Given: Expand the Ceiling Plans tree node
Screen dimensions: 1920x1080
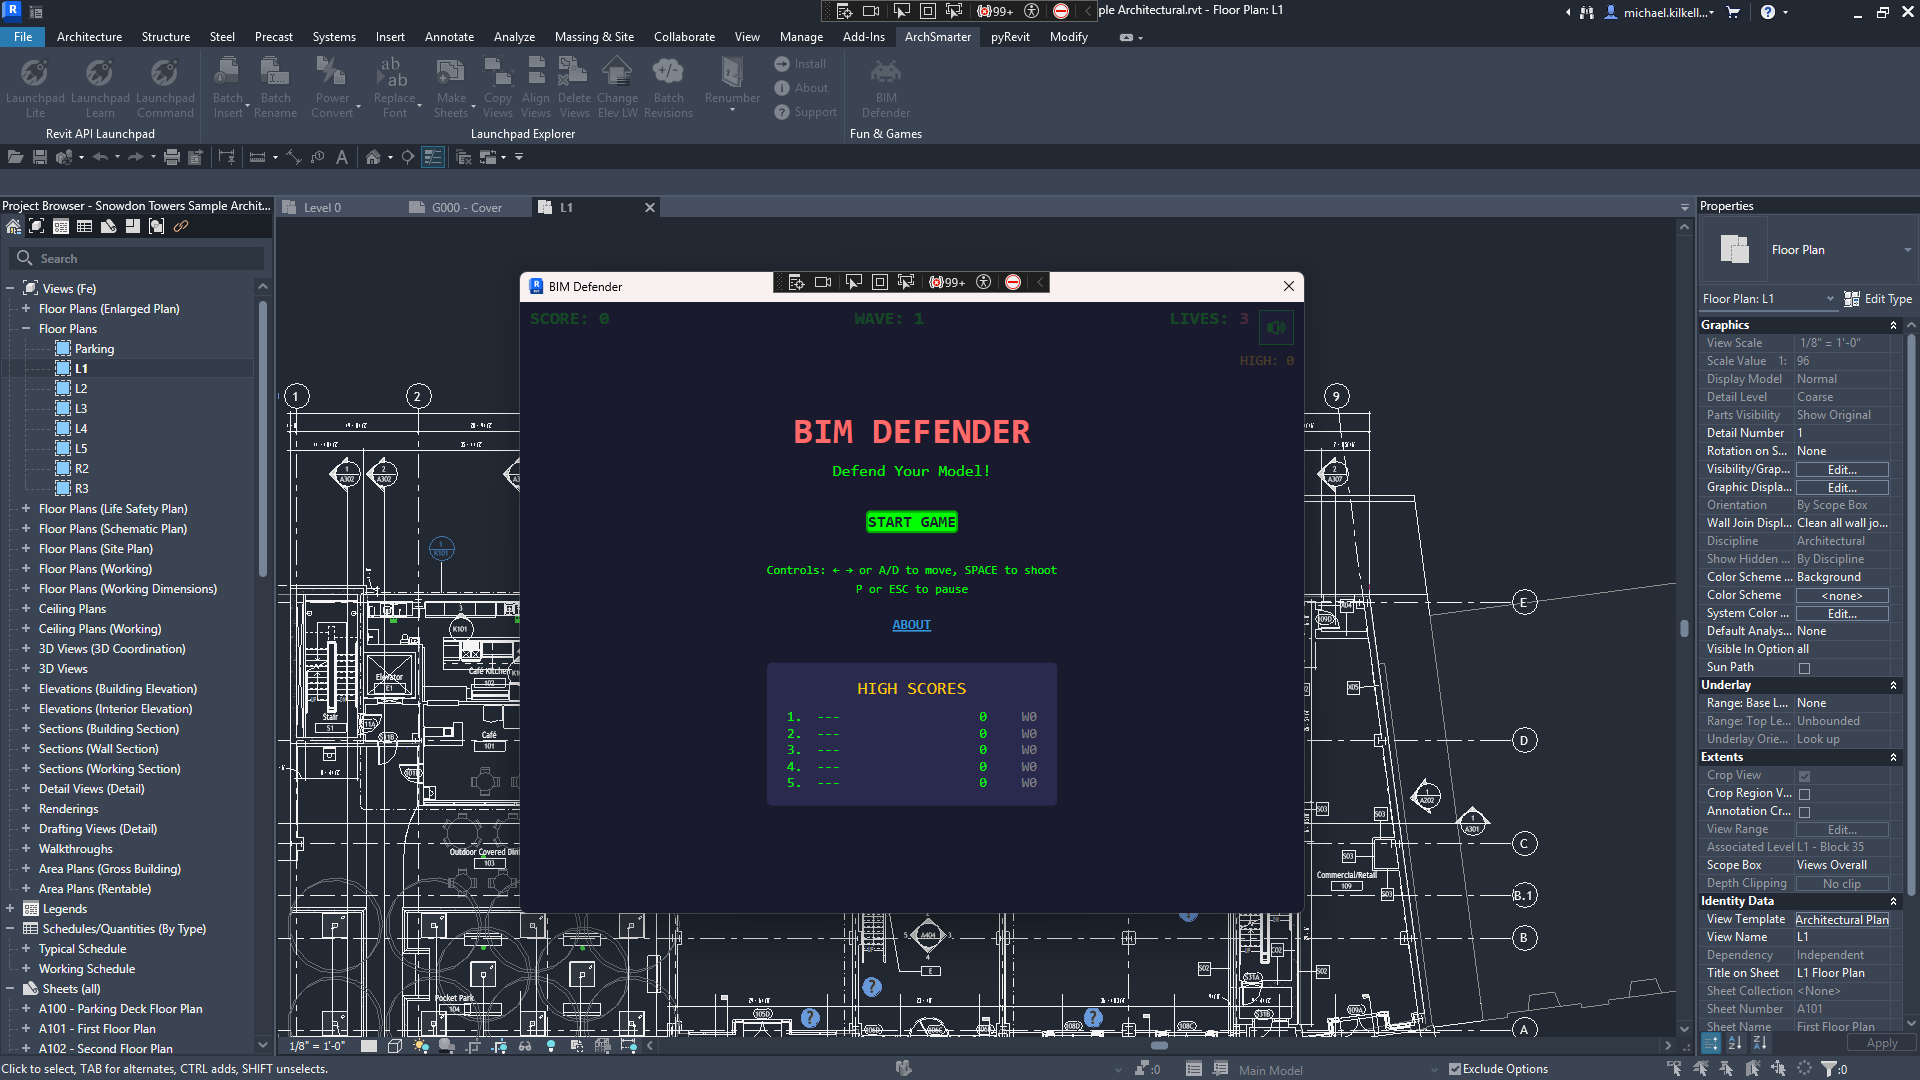Looking at the screenshot, I should (x=26, y=609).
